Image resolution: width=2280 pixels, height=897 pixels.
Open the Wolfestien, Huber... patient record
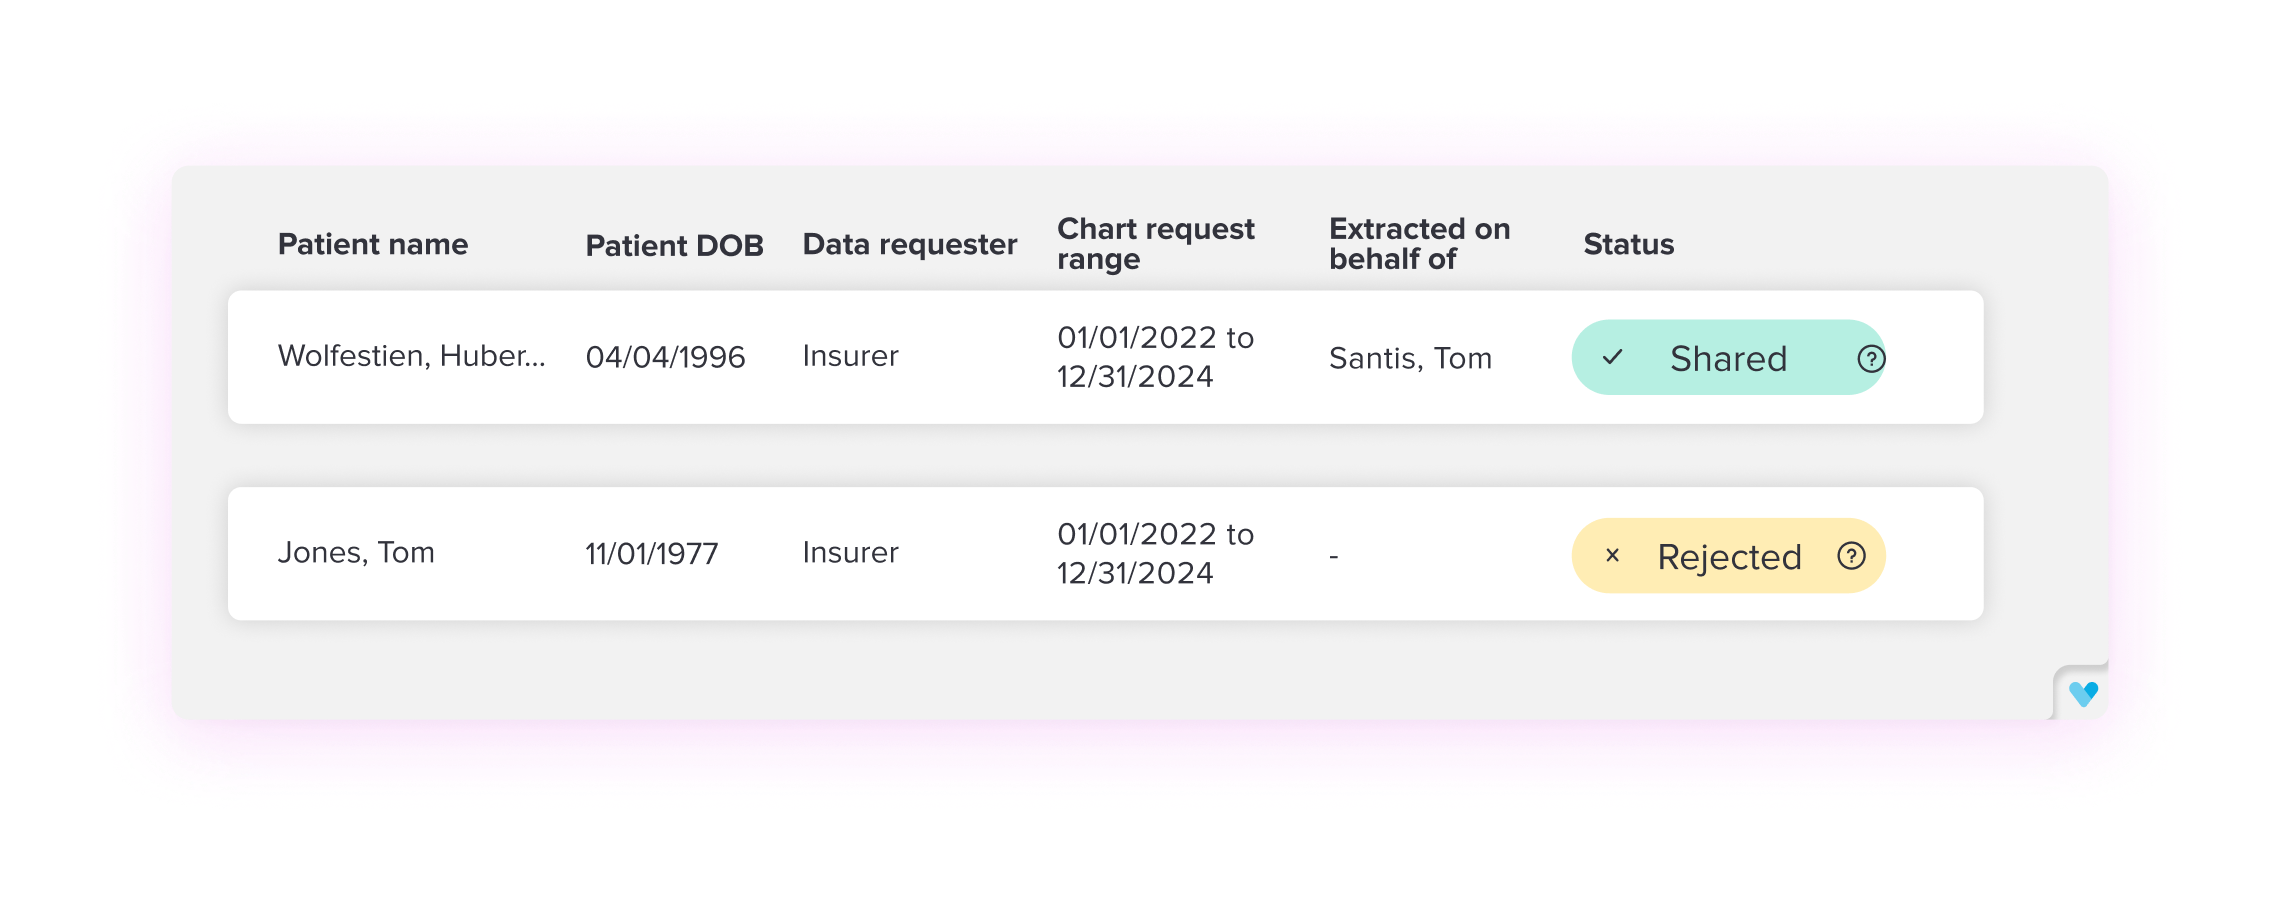pyautogui.click(x=411, y=356)
